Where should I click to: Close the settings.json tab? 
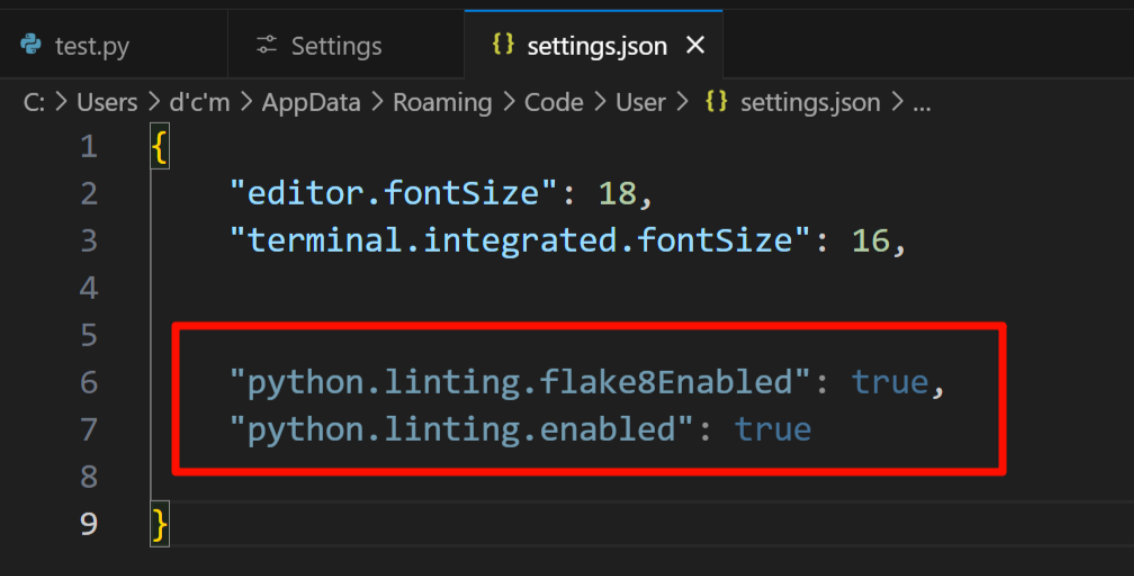695,46
